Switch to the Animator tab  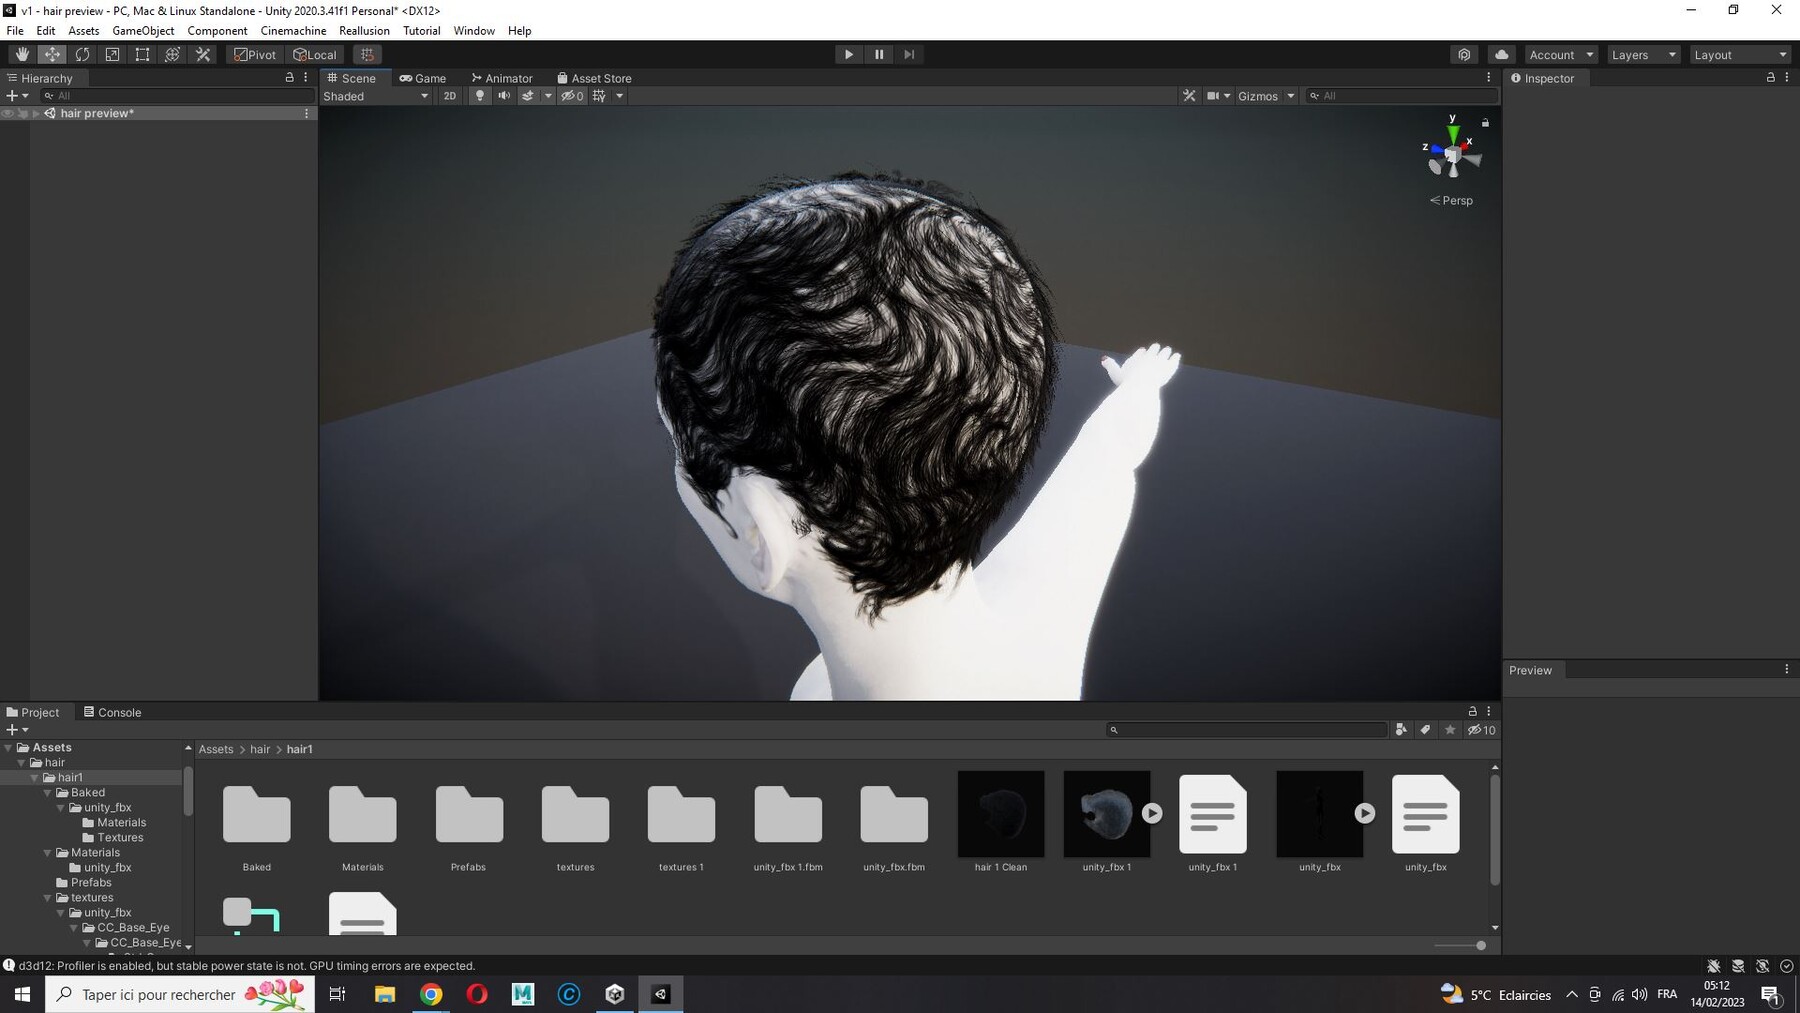click(x=502, y=78)
